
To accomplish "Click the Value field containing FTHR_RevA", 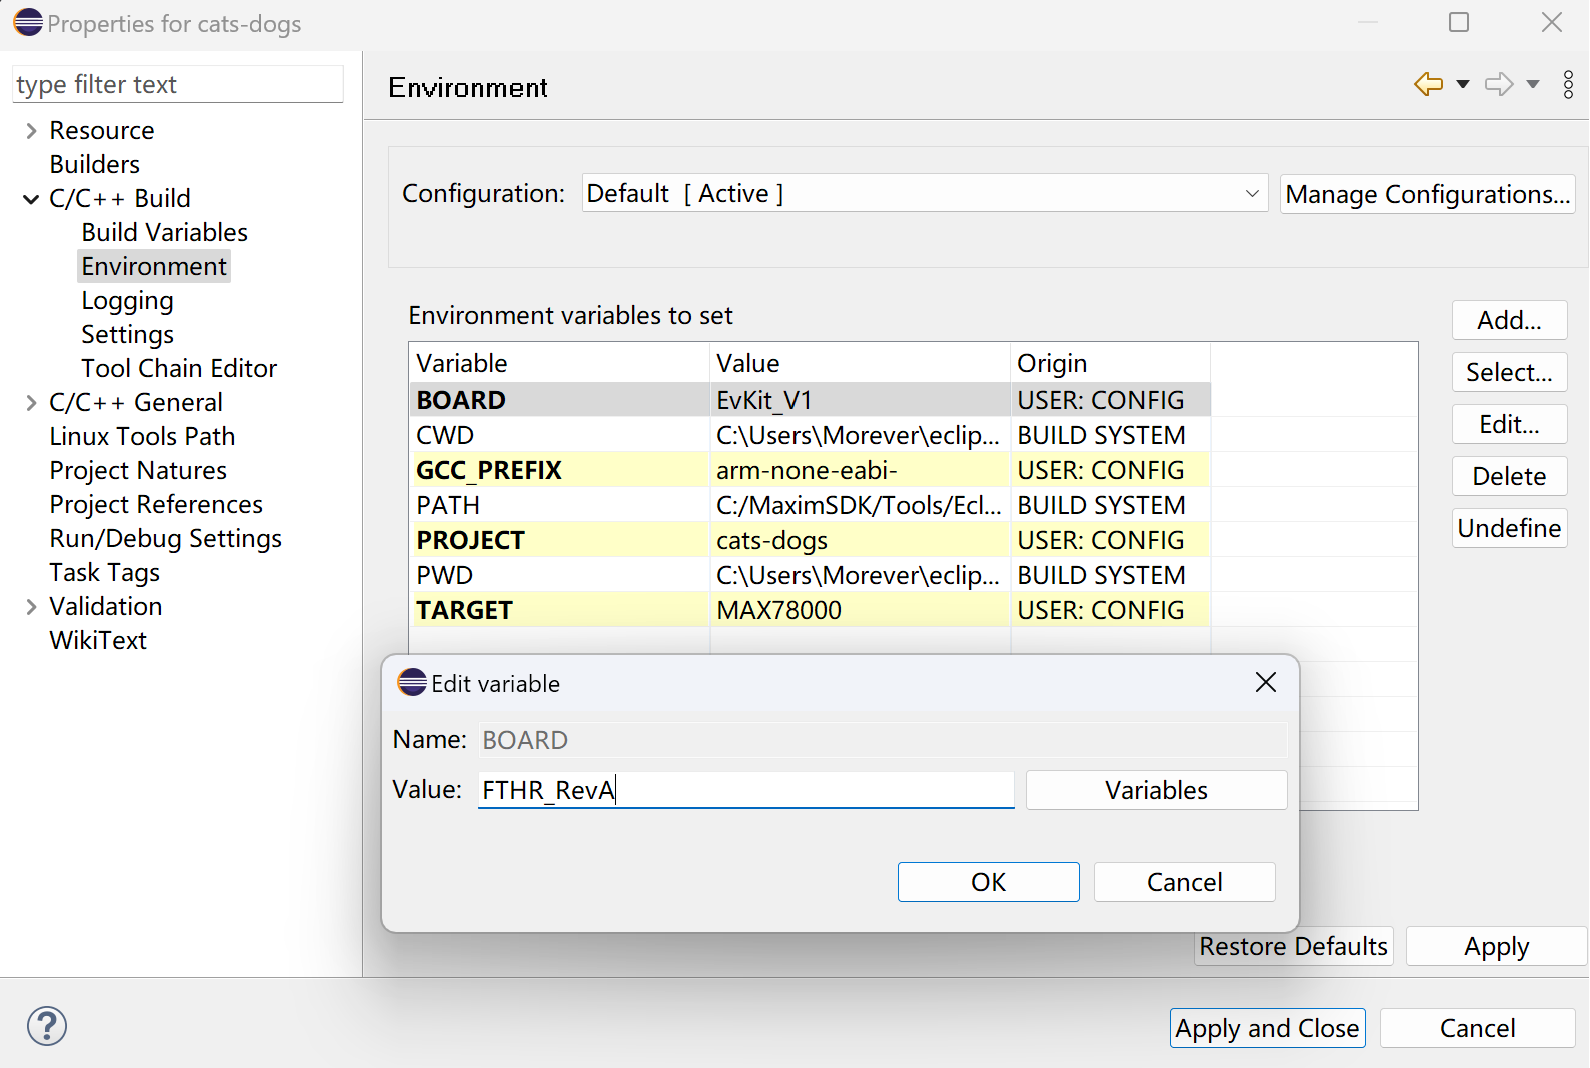I will [746, 790].
